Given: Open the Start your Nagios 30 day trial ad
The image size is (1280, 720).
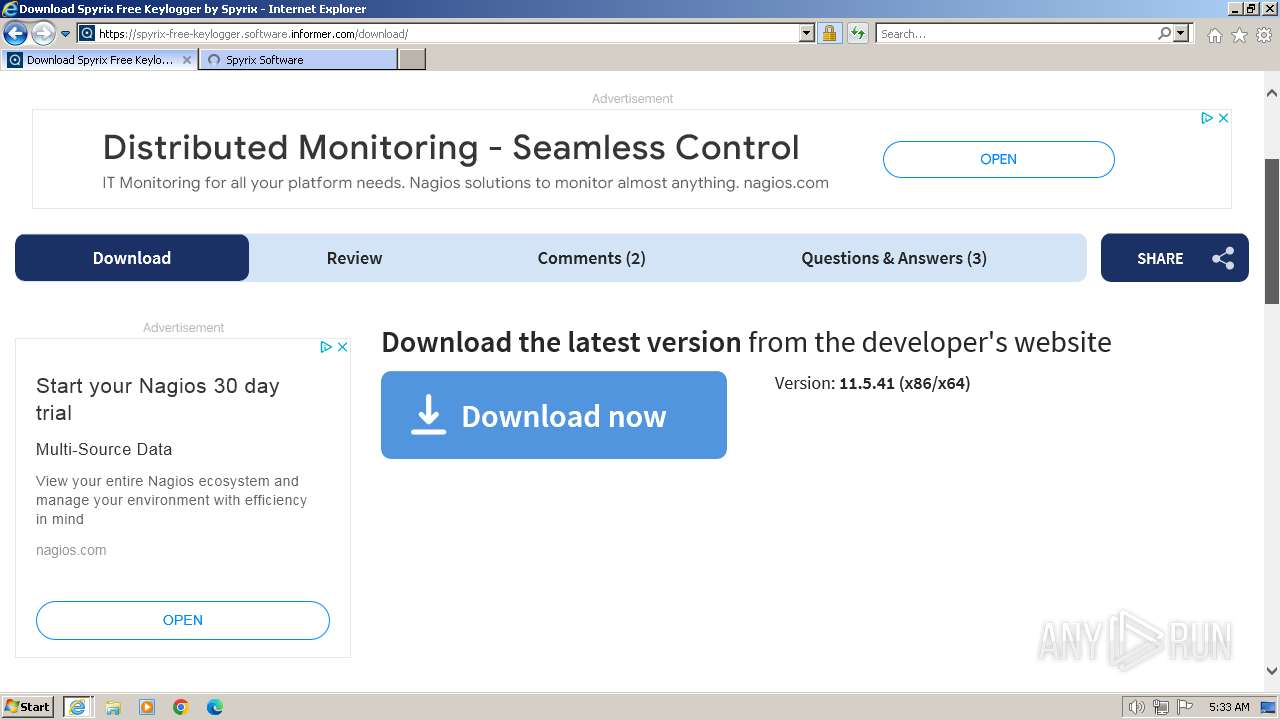Looking at the screenshot, I should (x=158, y=399).
